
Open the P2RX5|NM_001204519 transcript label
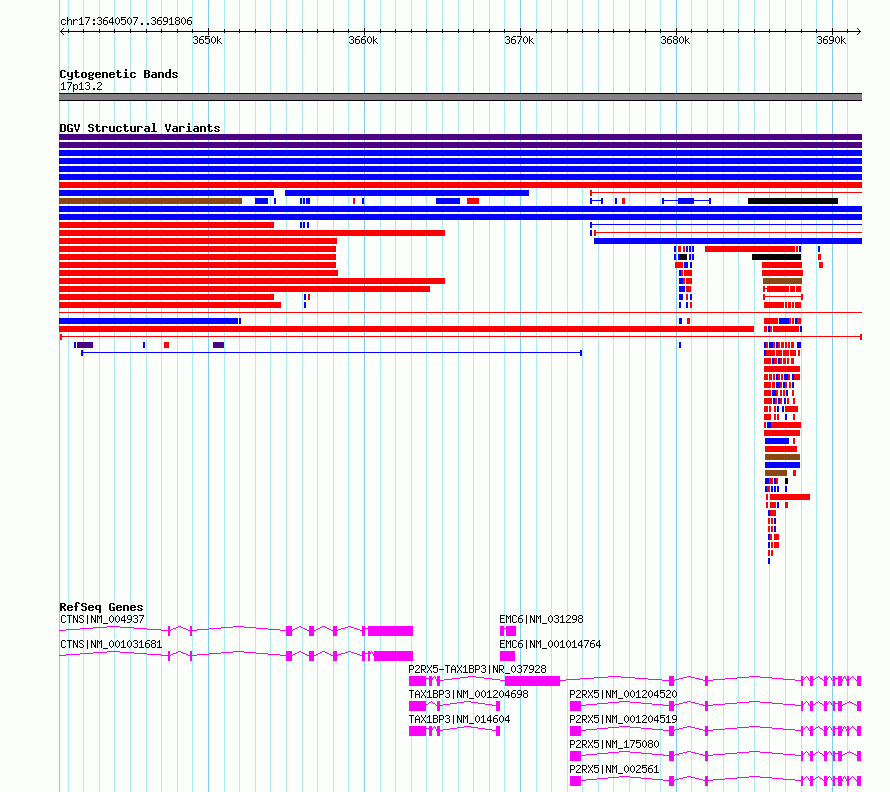[623, 719]
